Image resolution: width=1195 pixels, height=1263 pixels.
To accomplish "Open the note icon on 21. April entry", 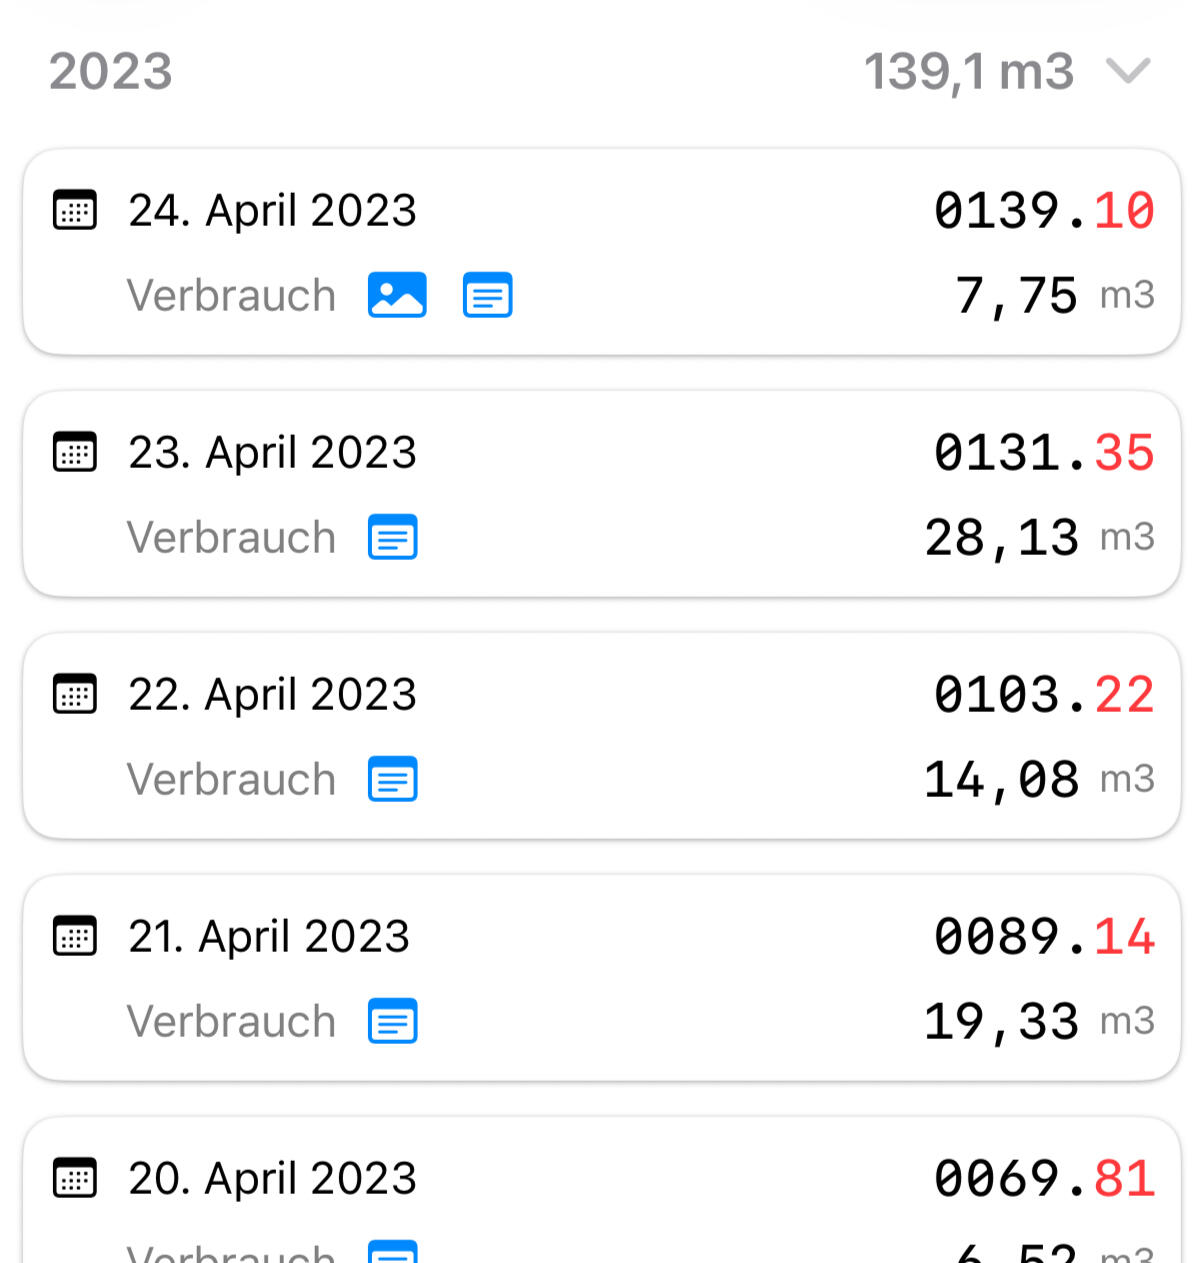I will [393, 1022].
